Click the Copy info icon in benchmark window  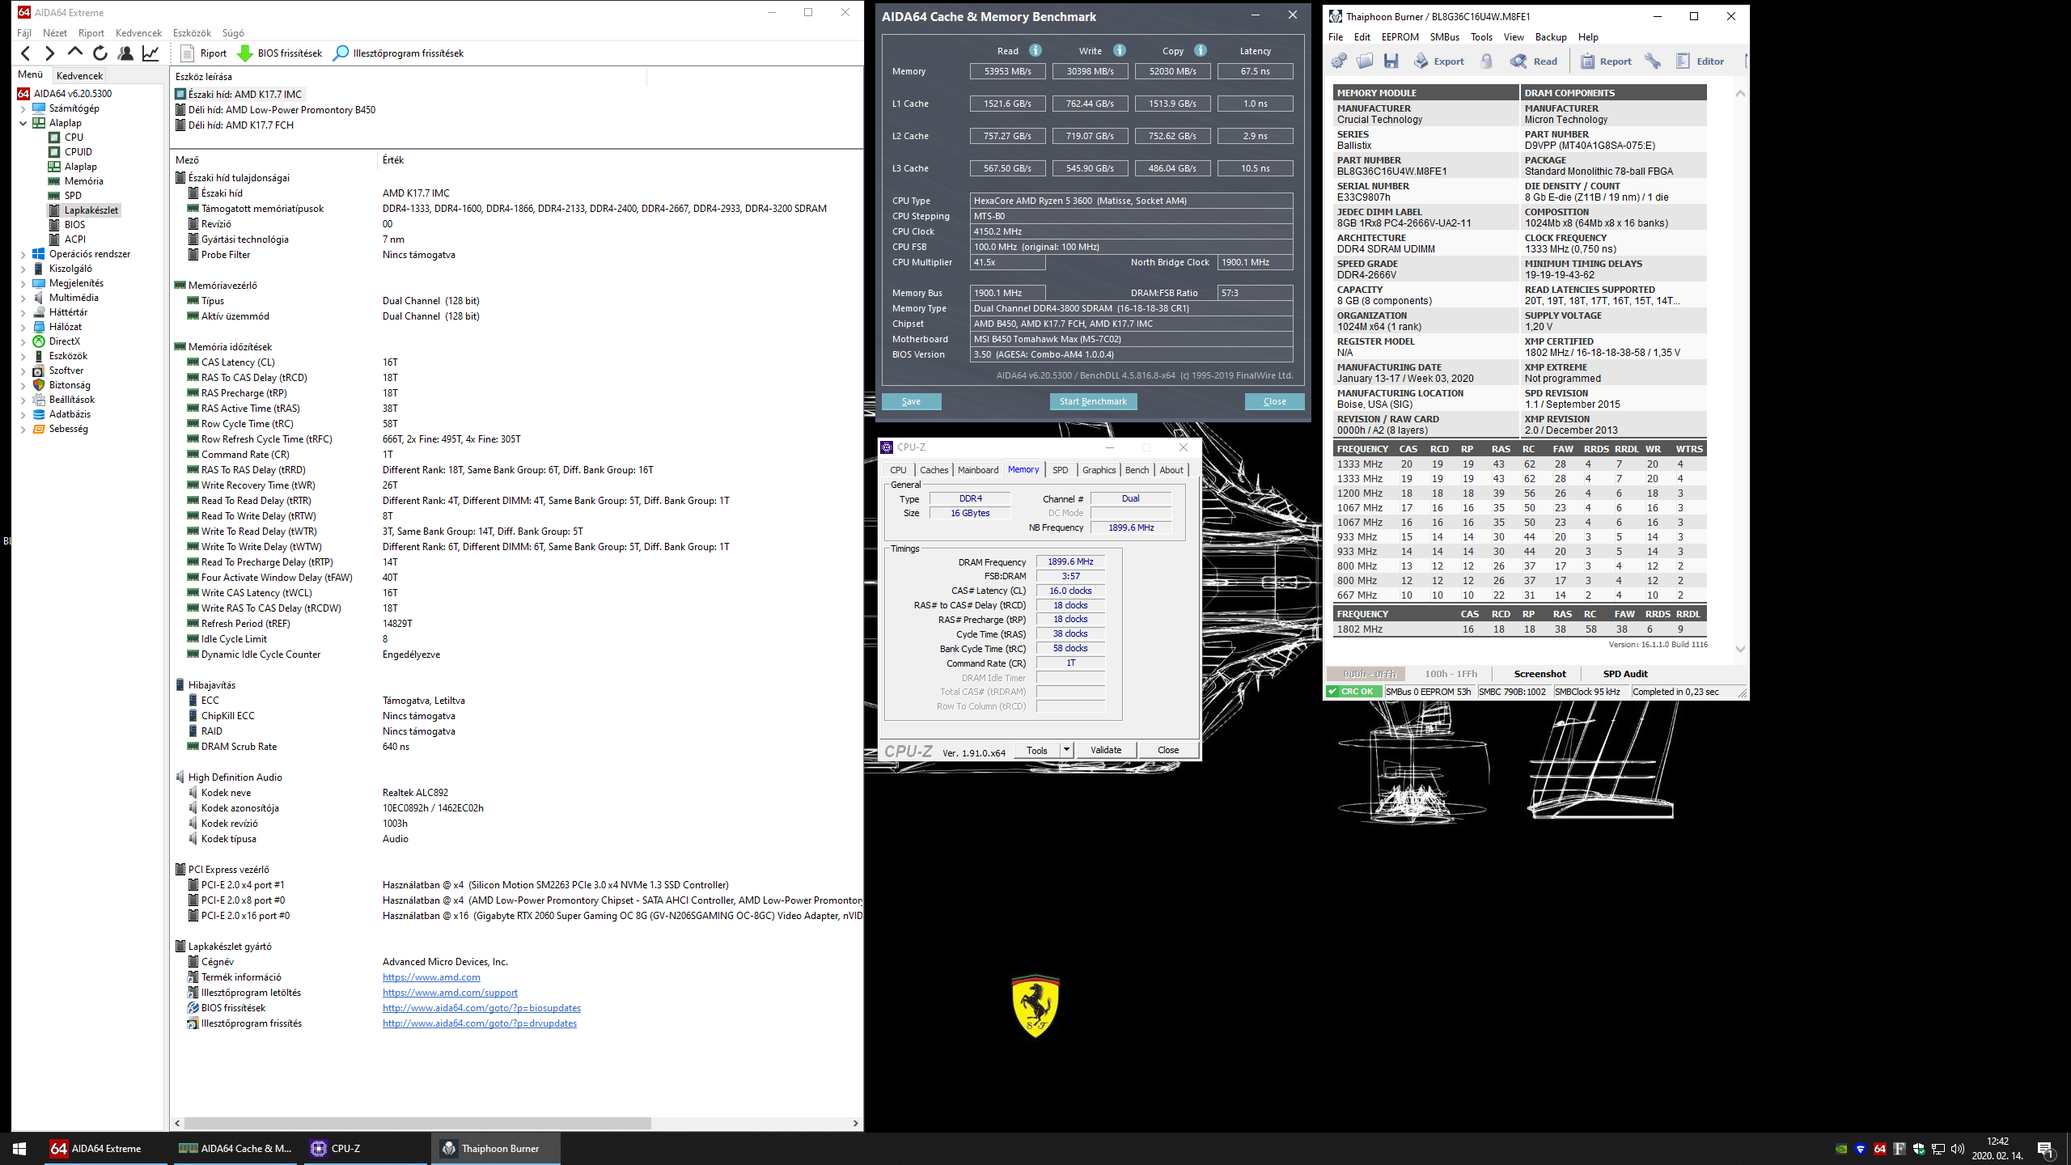(x=1200, y=50)
